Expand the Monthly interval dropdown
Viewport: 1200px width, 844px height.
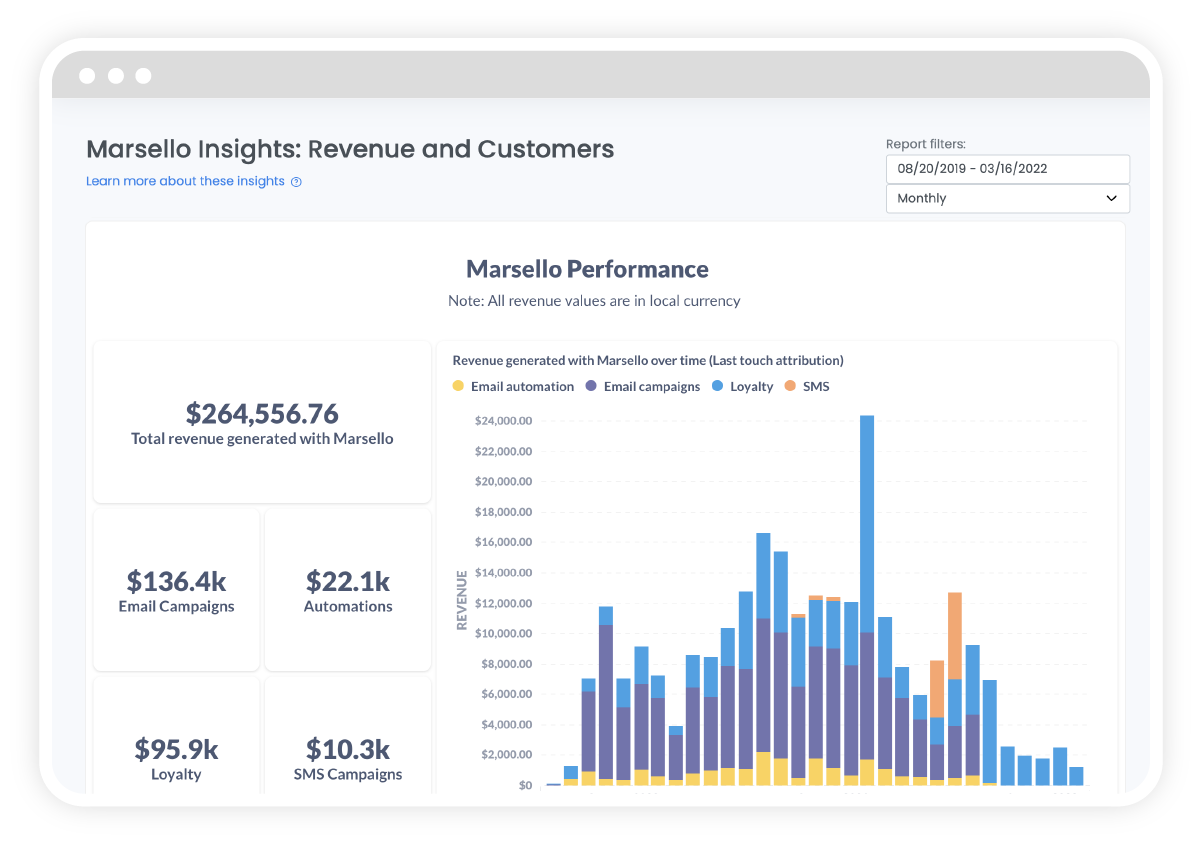click(x=1008, y=198)
